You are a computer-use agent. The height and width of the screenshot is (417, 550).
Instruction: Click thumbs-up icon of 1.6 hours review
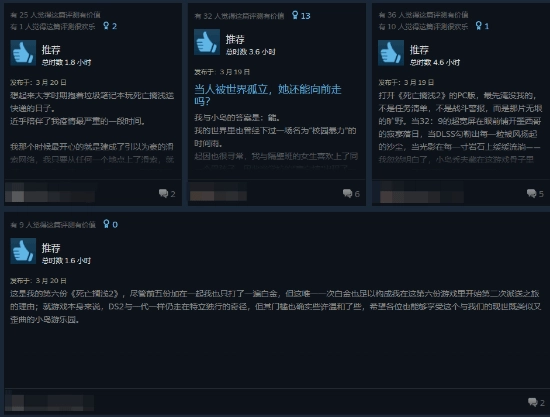[23, 251]
